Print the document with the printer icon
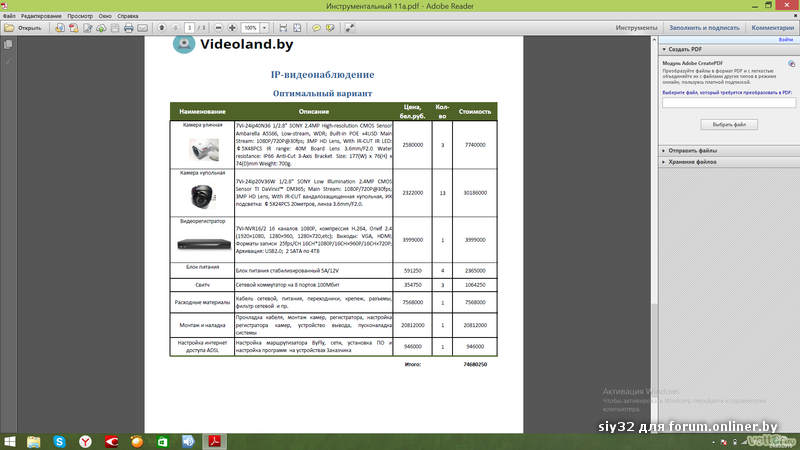800x450 pixels. (x=129, y=28)
